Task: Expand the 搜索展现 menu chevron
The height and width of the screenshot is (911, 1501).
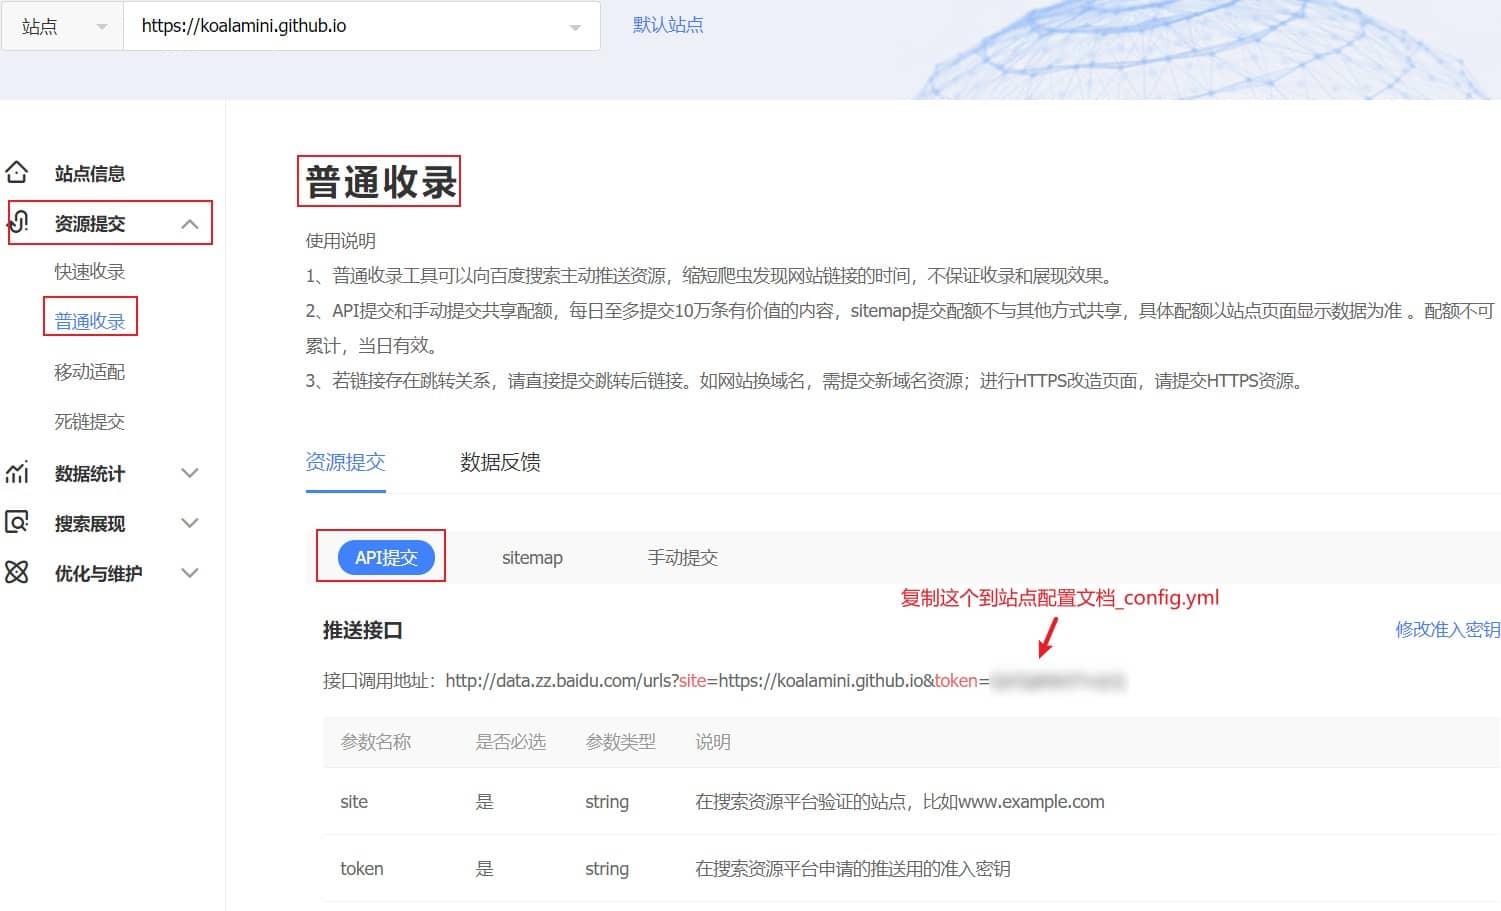Action: 189,523
